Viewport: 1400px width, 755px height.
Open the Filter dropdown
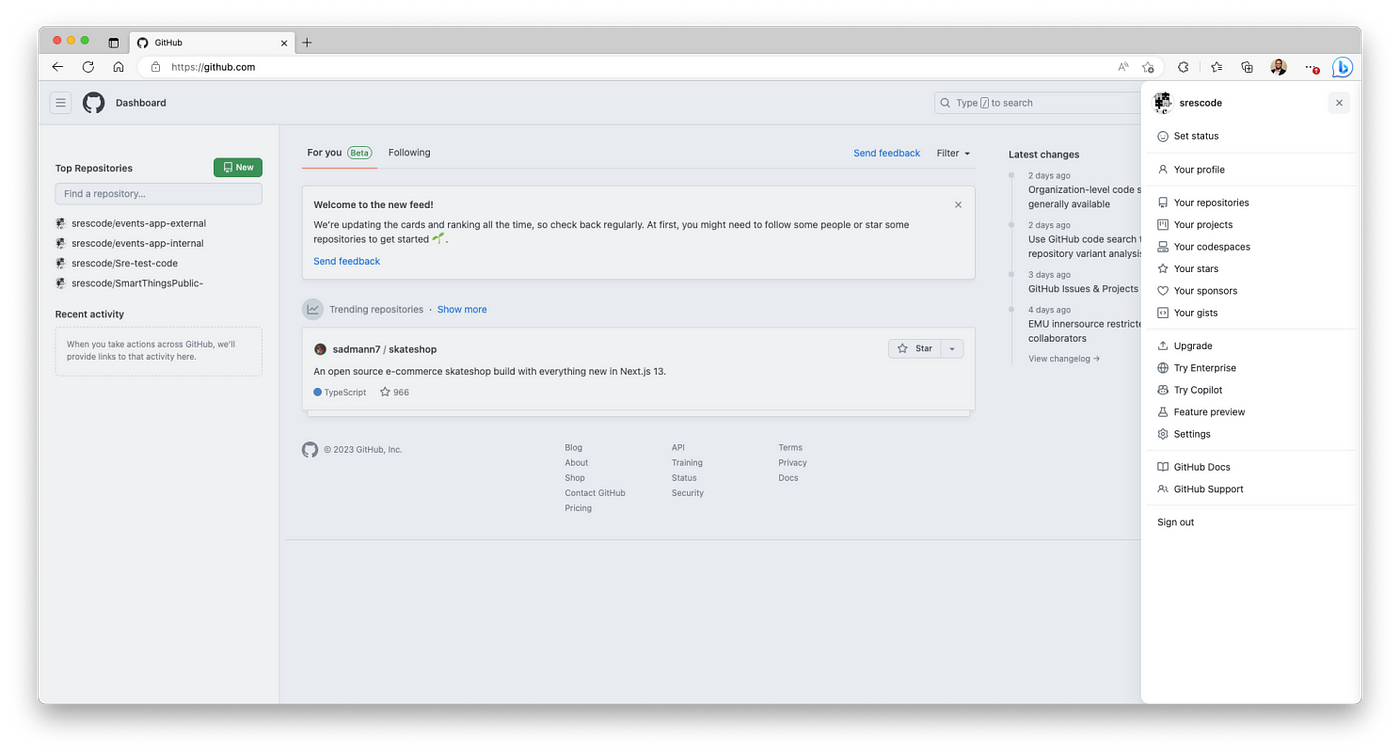point(953,153)
